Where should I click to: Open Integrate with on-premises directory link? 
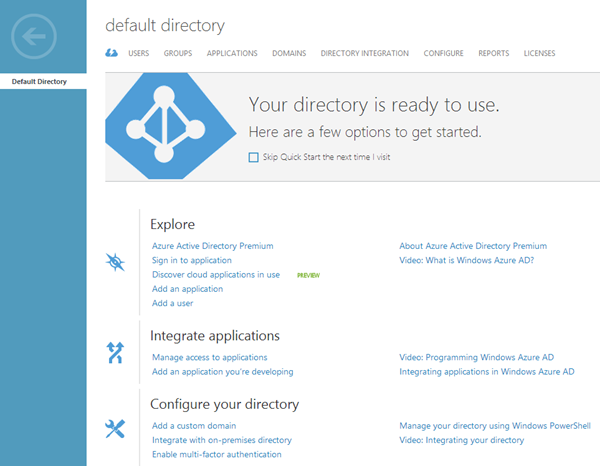point(222,440)
